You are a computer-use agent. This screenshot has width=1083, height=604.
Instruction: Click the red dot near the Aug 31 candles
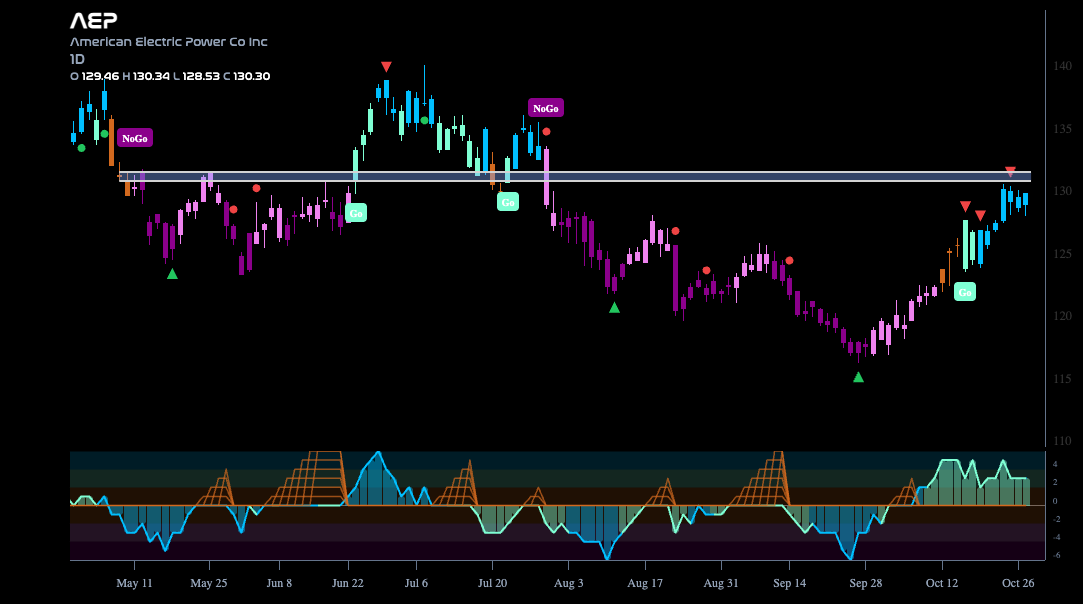[x=706, y=270]
